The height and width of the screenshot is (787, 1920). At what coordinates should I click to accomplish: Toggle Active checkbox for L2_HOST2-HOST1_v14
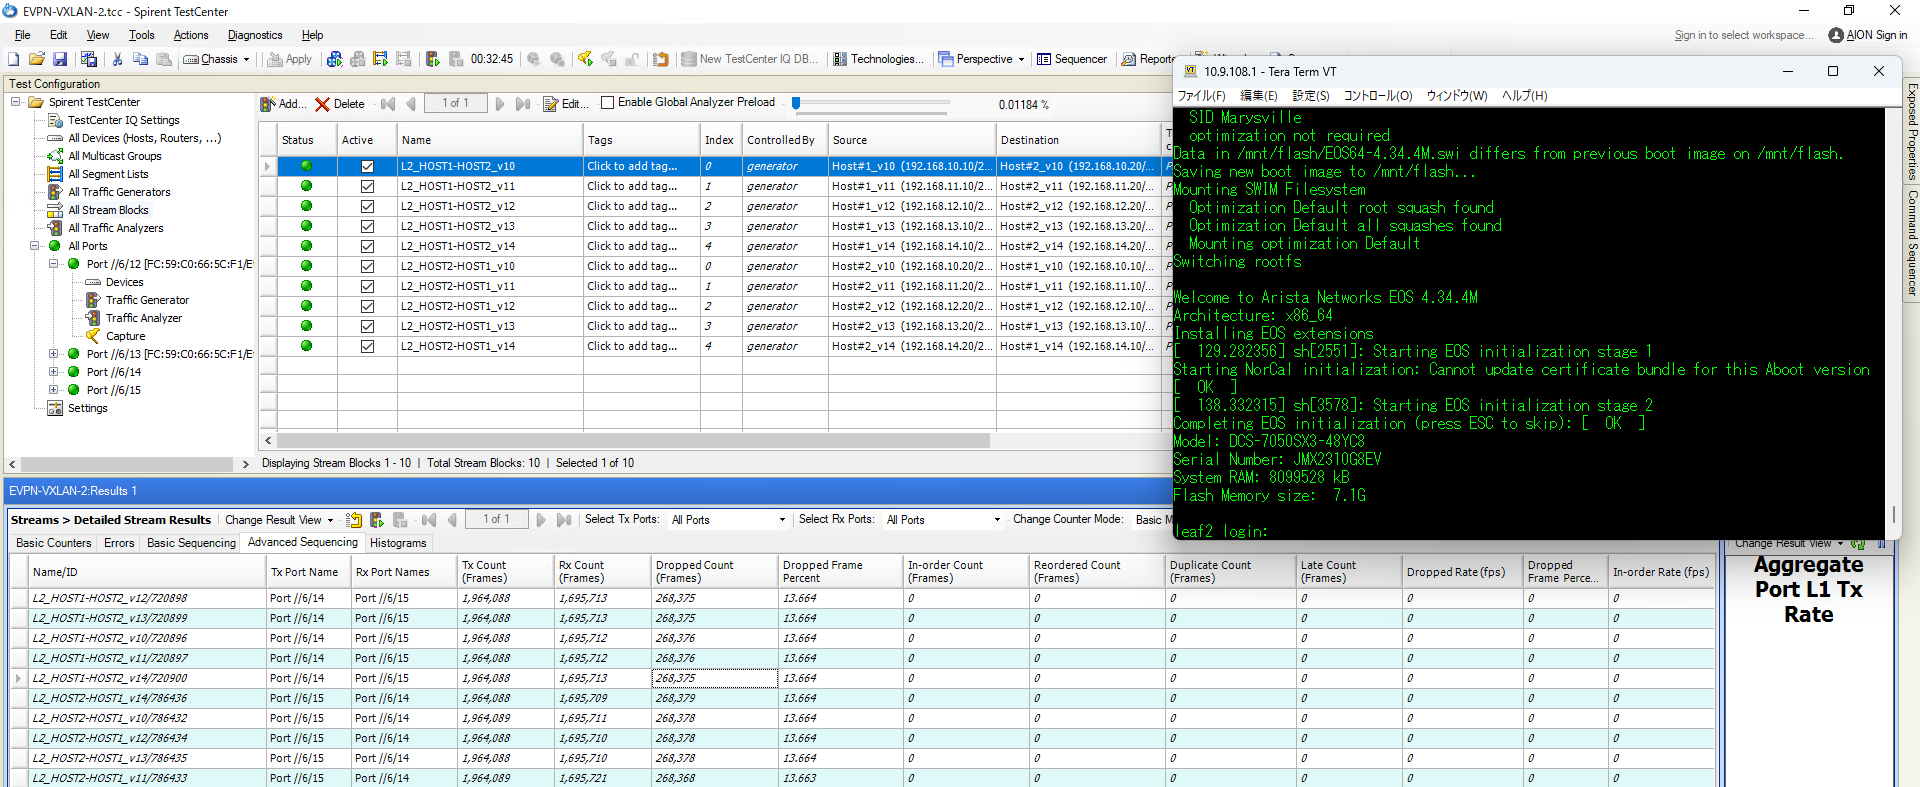pos(367,346)
